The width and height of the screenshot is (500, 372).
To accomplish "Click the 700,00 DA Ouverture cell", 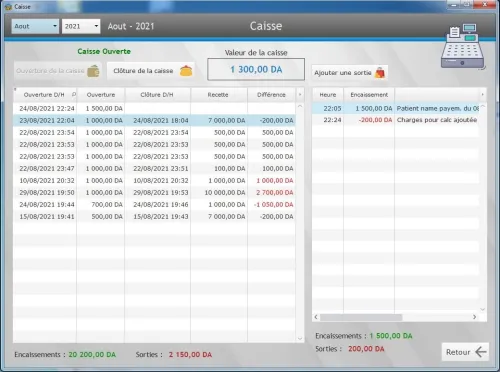I will [107, 204].
